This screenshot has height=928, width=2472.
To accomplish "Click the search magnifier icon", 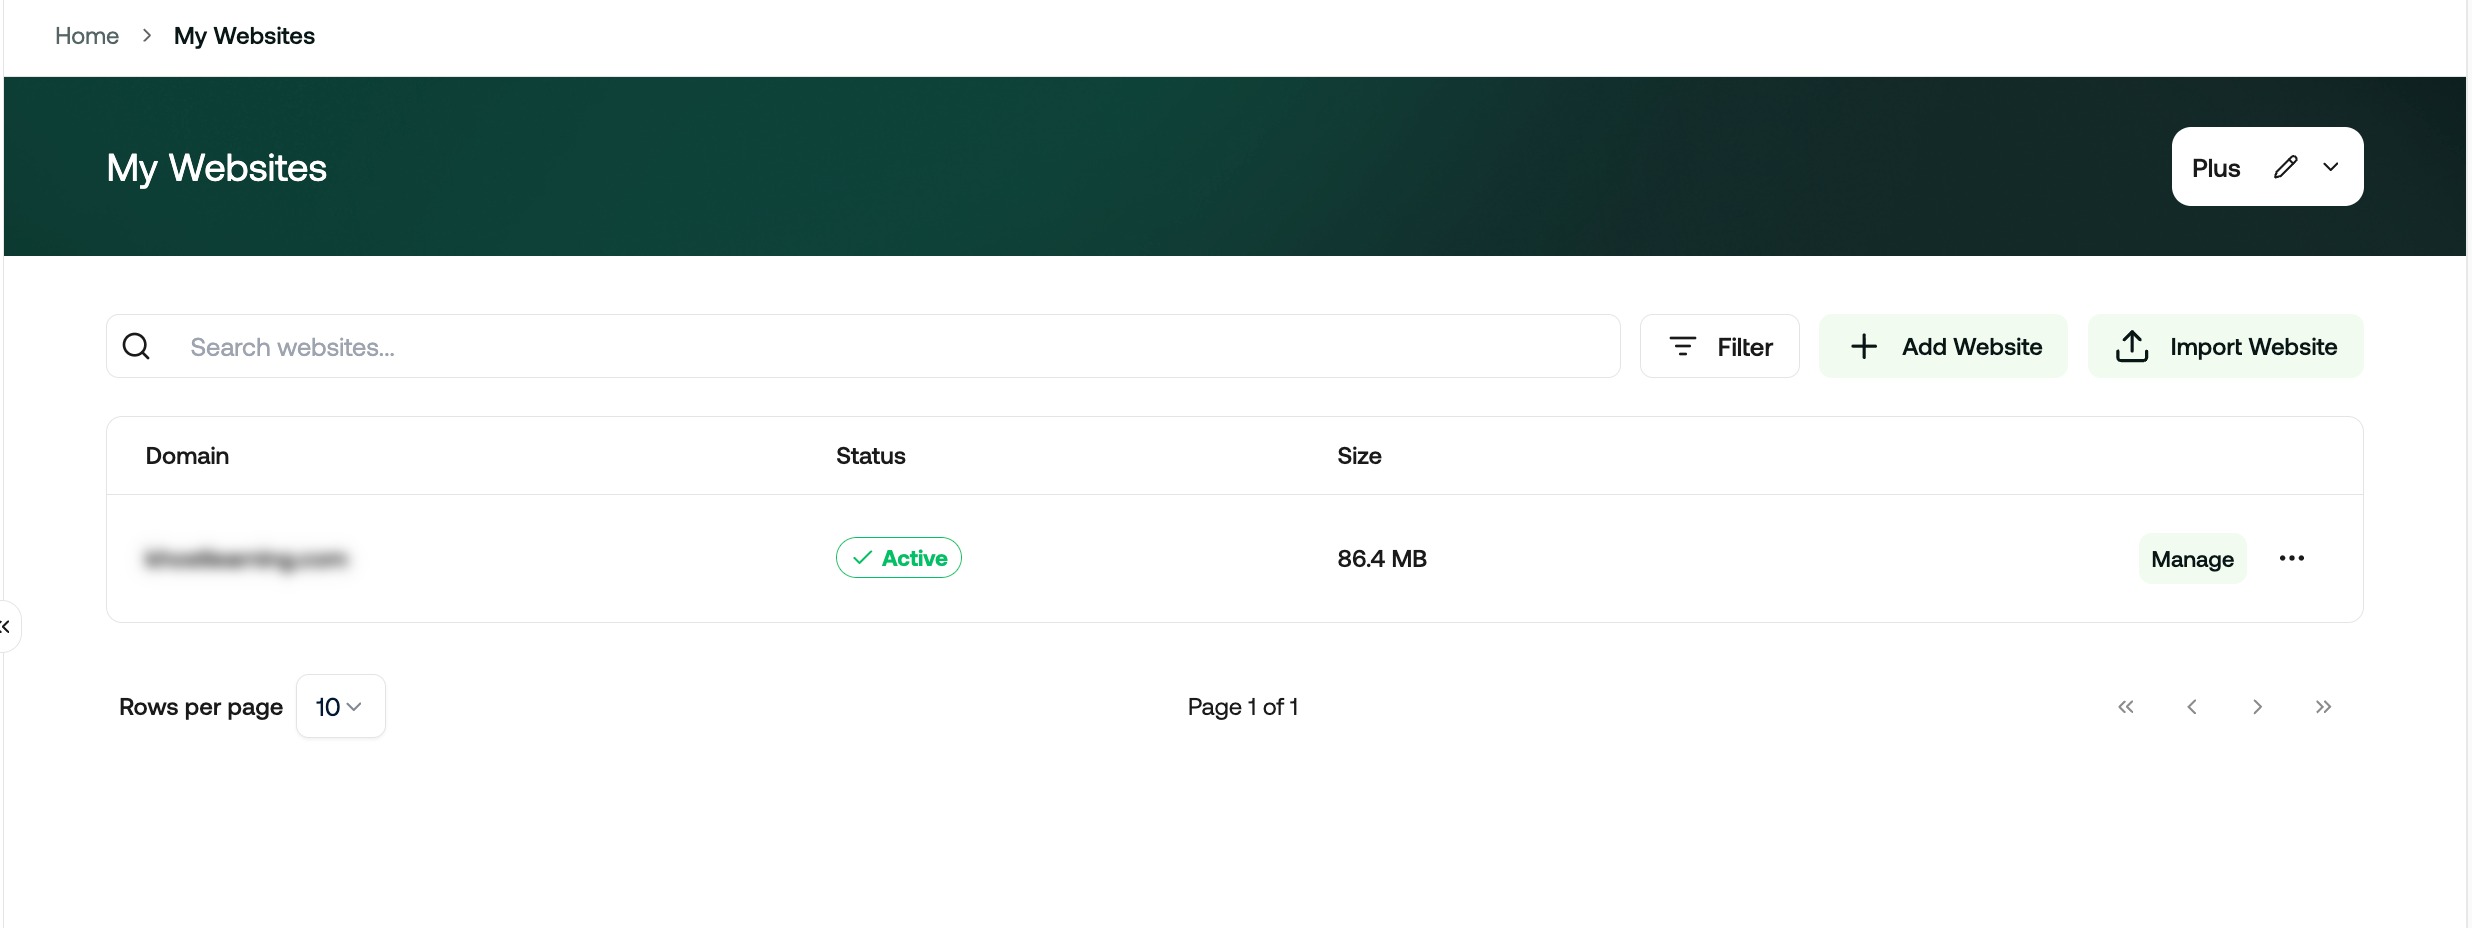I will point(136,346).
